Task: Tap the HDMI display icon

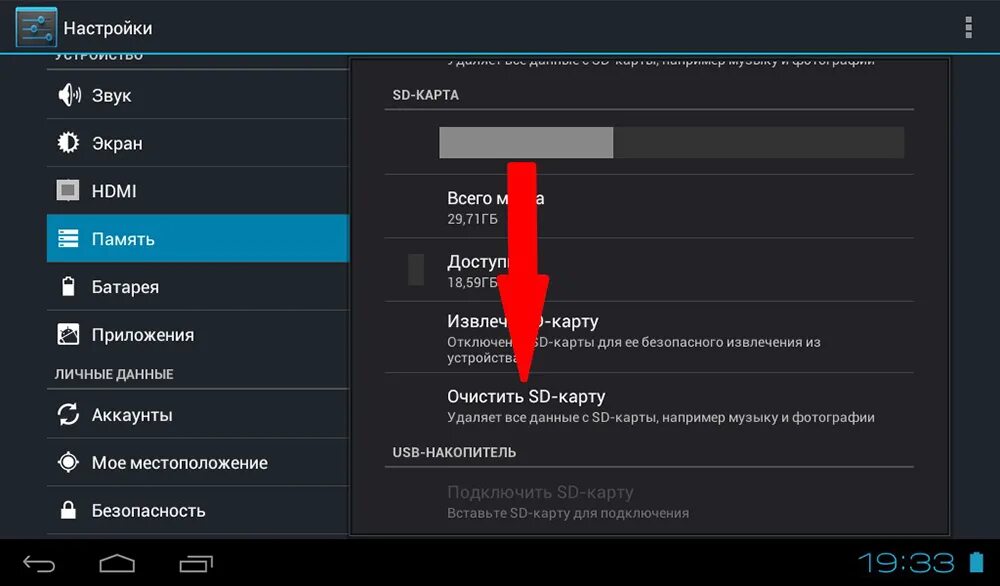Action: 68,190
